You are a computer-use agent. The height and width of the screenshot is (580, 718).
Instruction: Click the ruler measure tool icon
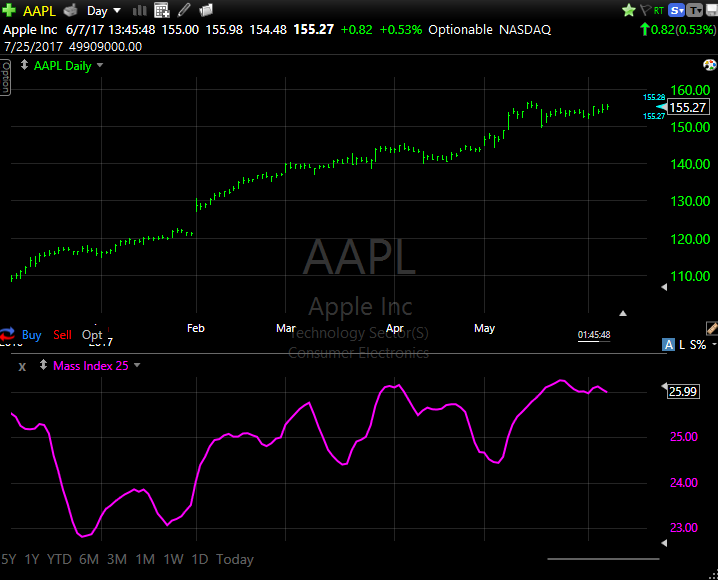tap(712, 328)
